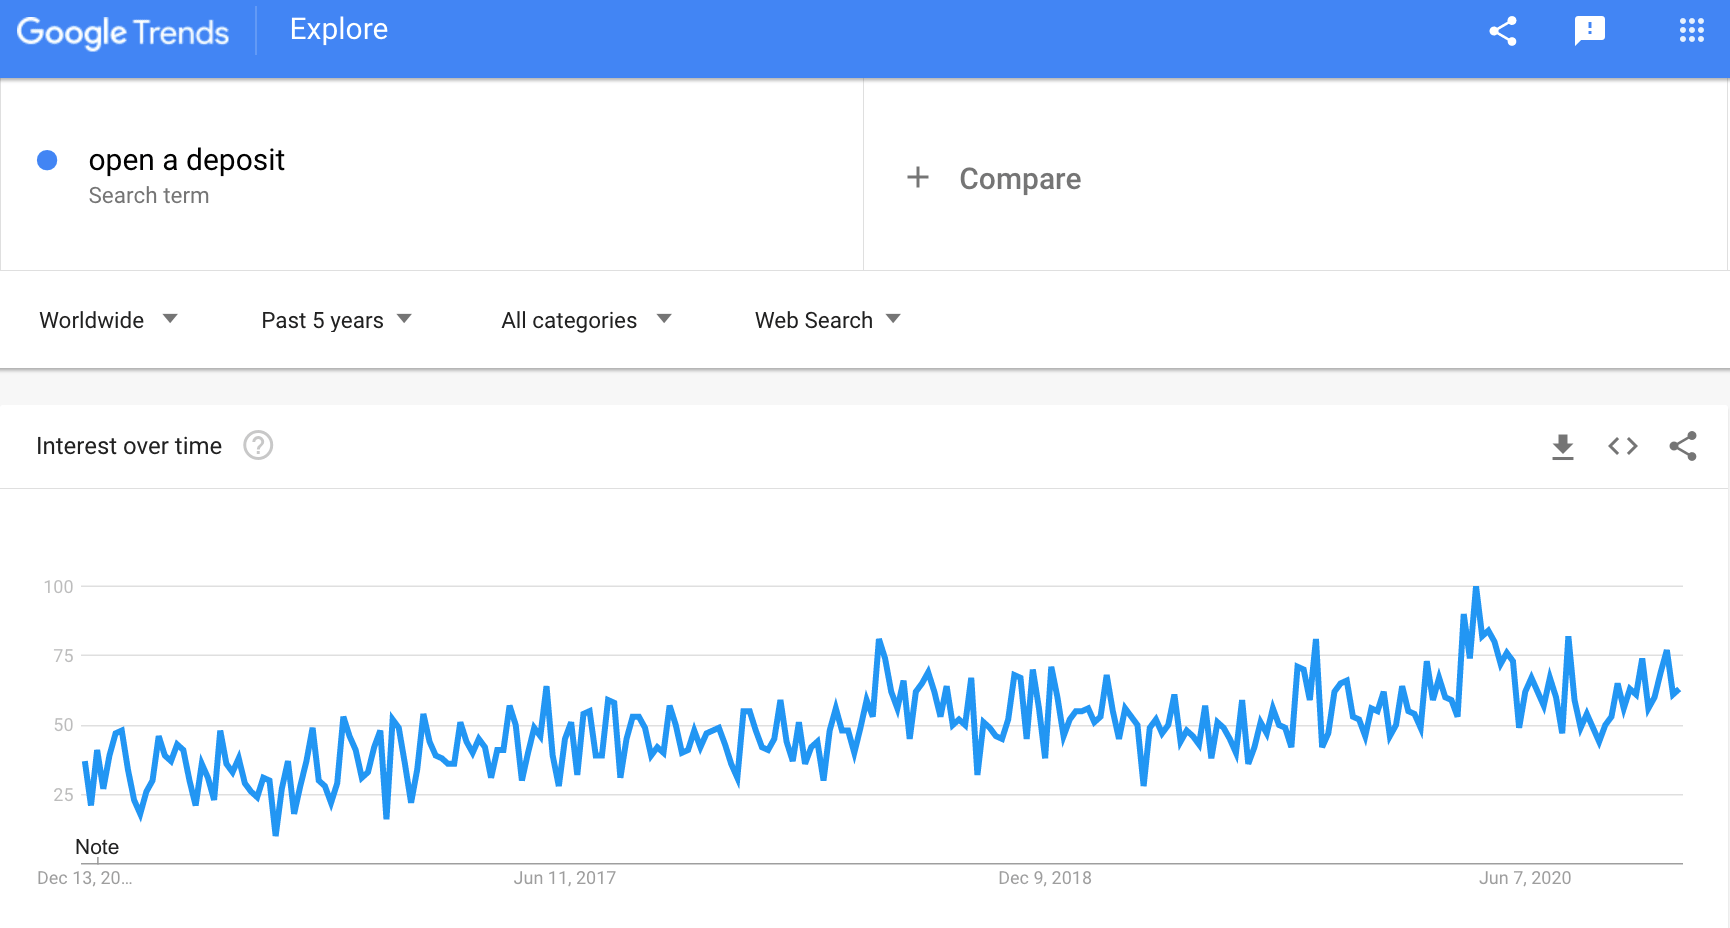The image size is (1730, 928).
Task: Click the plus icon beside Compare
Action: [x=917, y=178]
